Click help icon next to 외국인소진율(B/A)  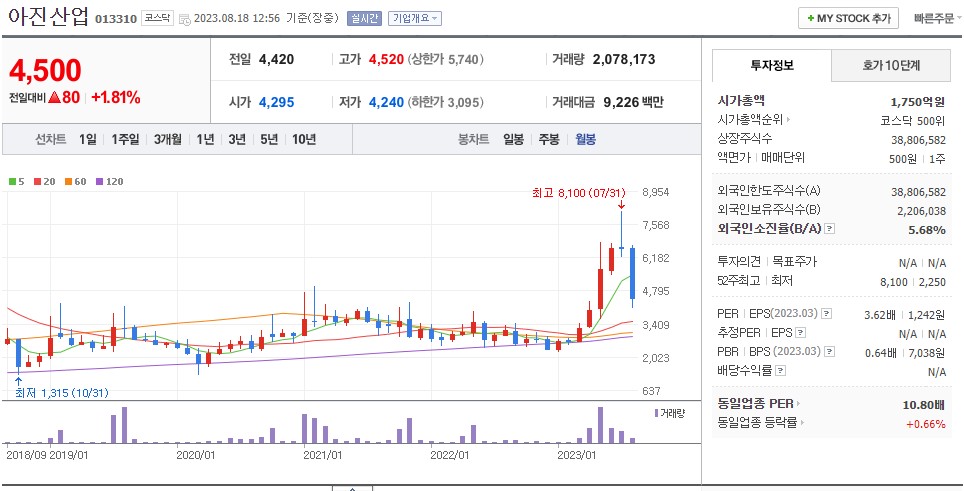coord(829,229)
